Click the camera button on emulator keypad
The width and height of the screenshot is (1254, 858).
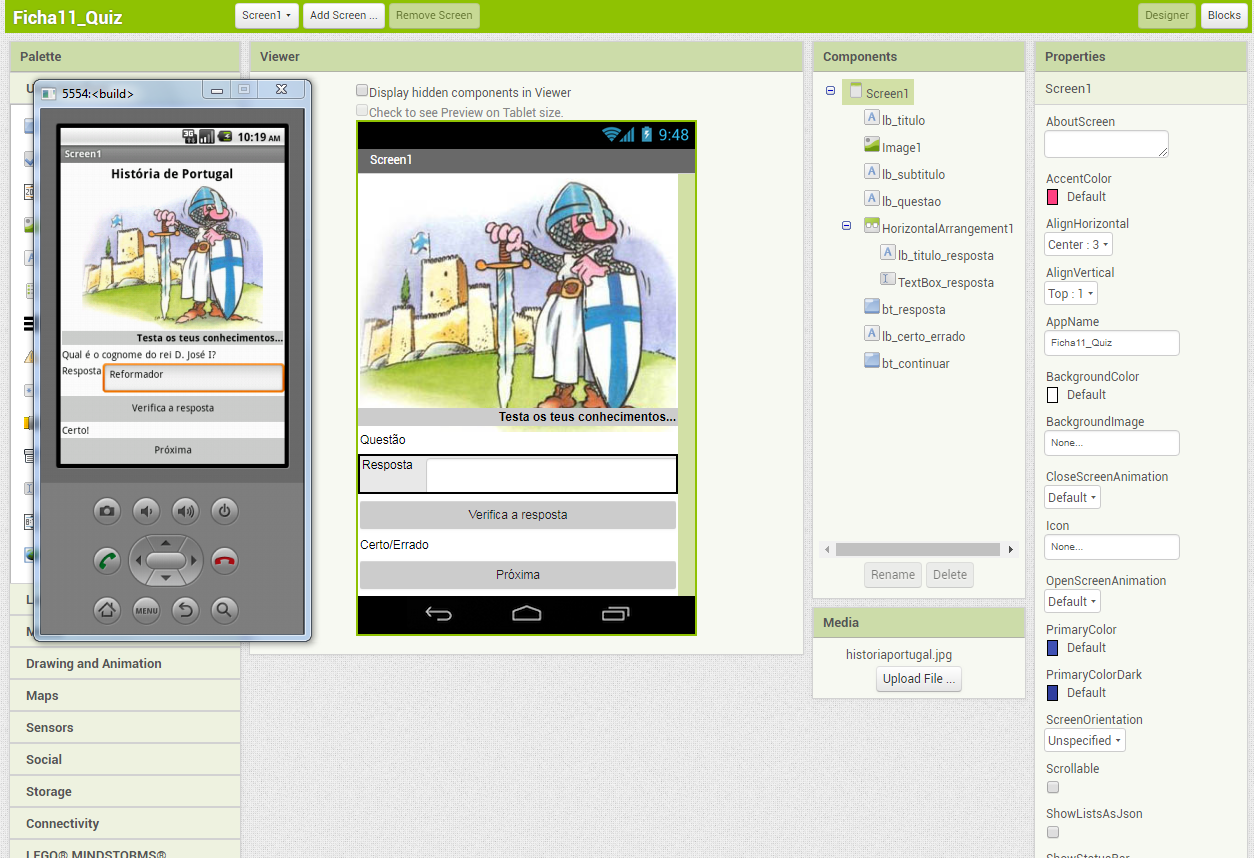point(108,511)
